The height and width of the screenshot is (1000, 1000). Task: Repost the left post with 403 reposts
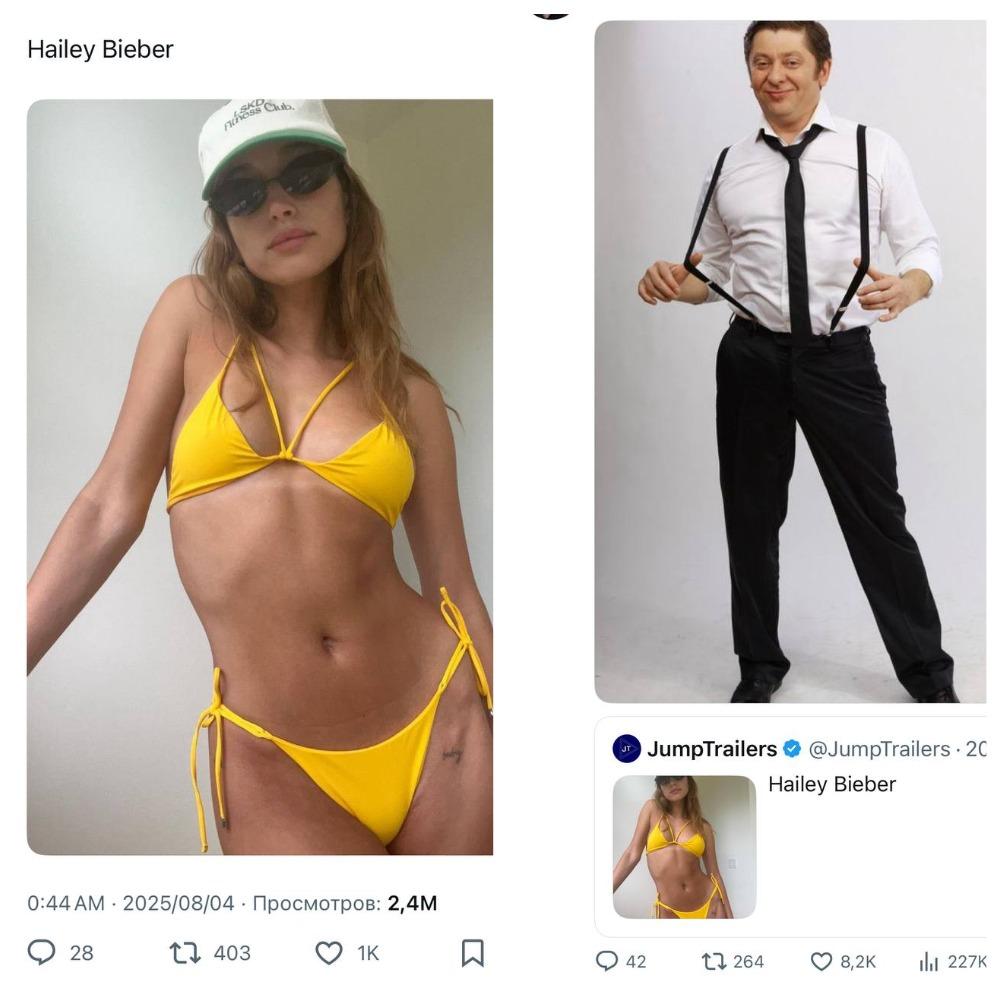pos(186,952)
